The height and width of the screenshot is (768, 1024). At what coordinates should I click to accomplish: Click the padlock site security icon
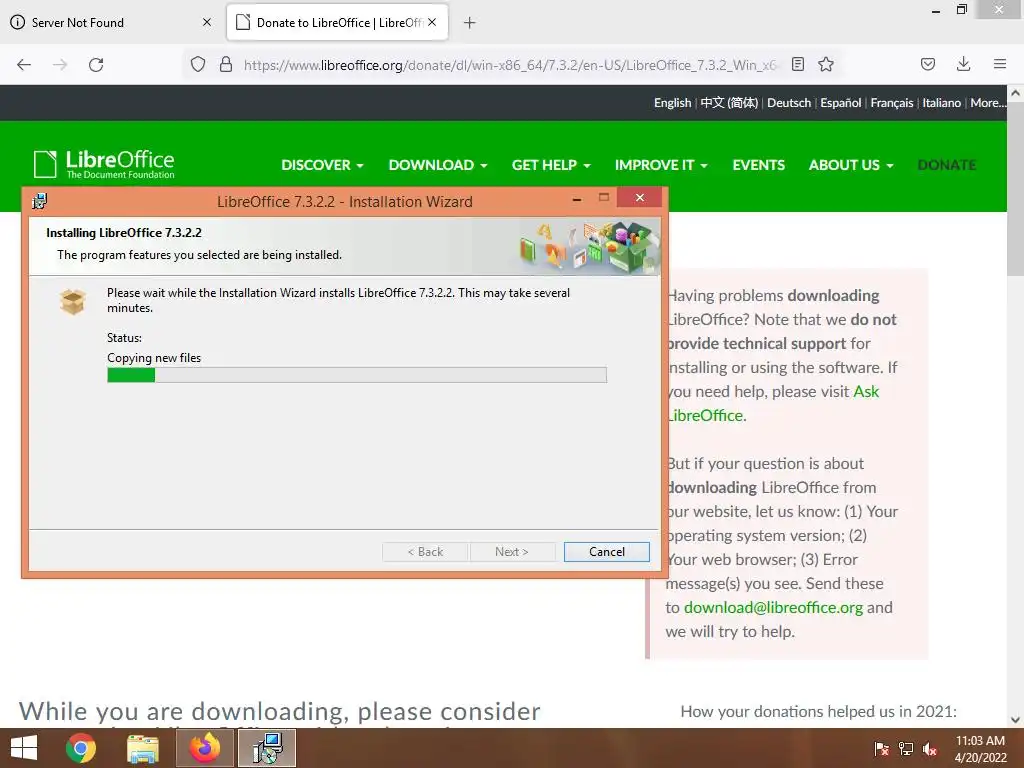[x=226, y=64]
